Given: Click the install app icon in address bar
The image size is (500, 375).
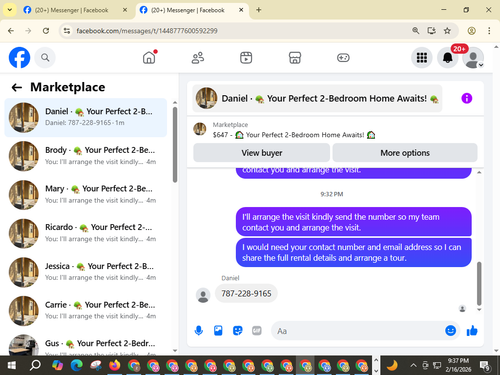Looking at the screenshot, I should coord(431,31).
